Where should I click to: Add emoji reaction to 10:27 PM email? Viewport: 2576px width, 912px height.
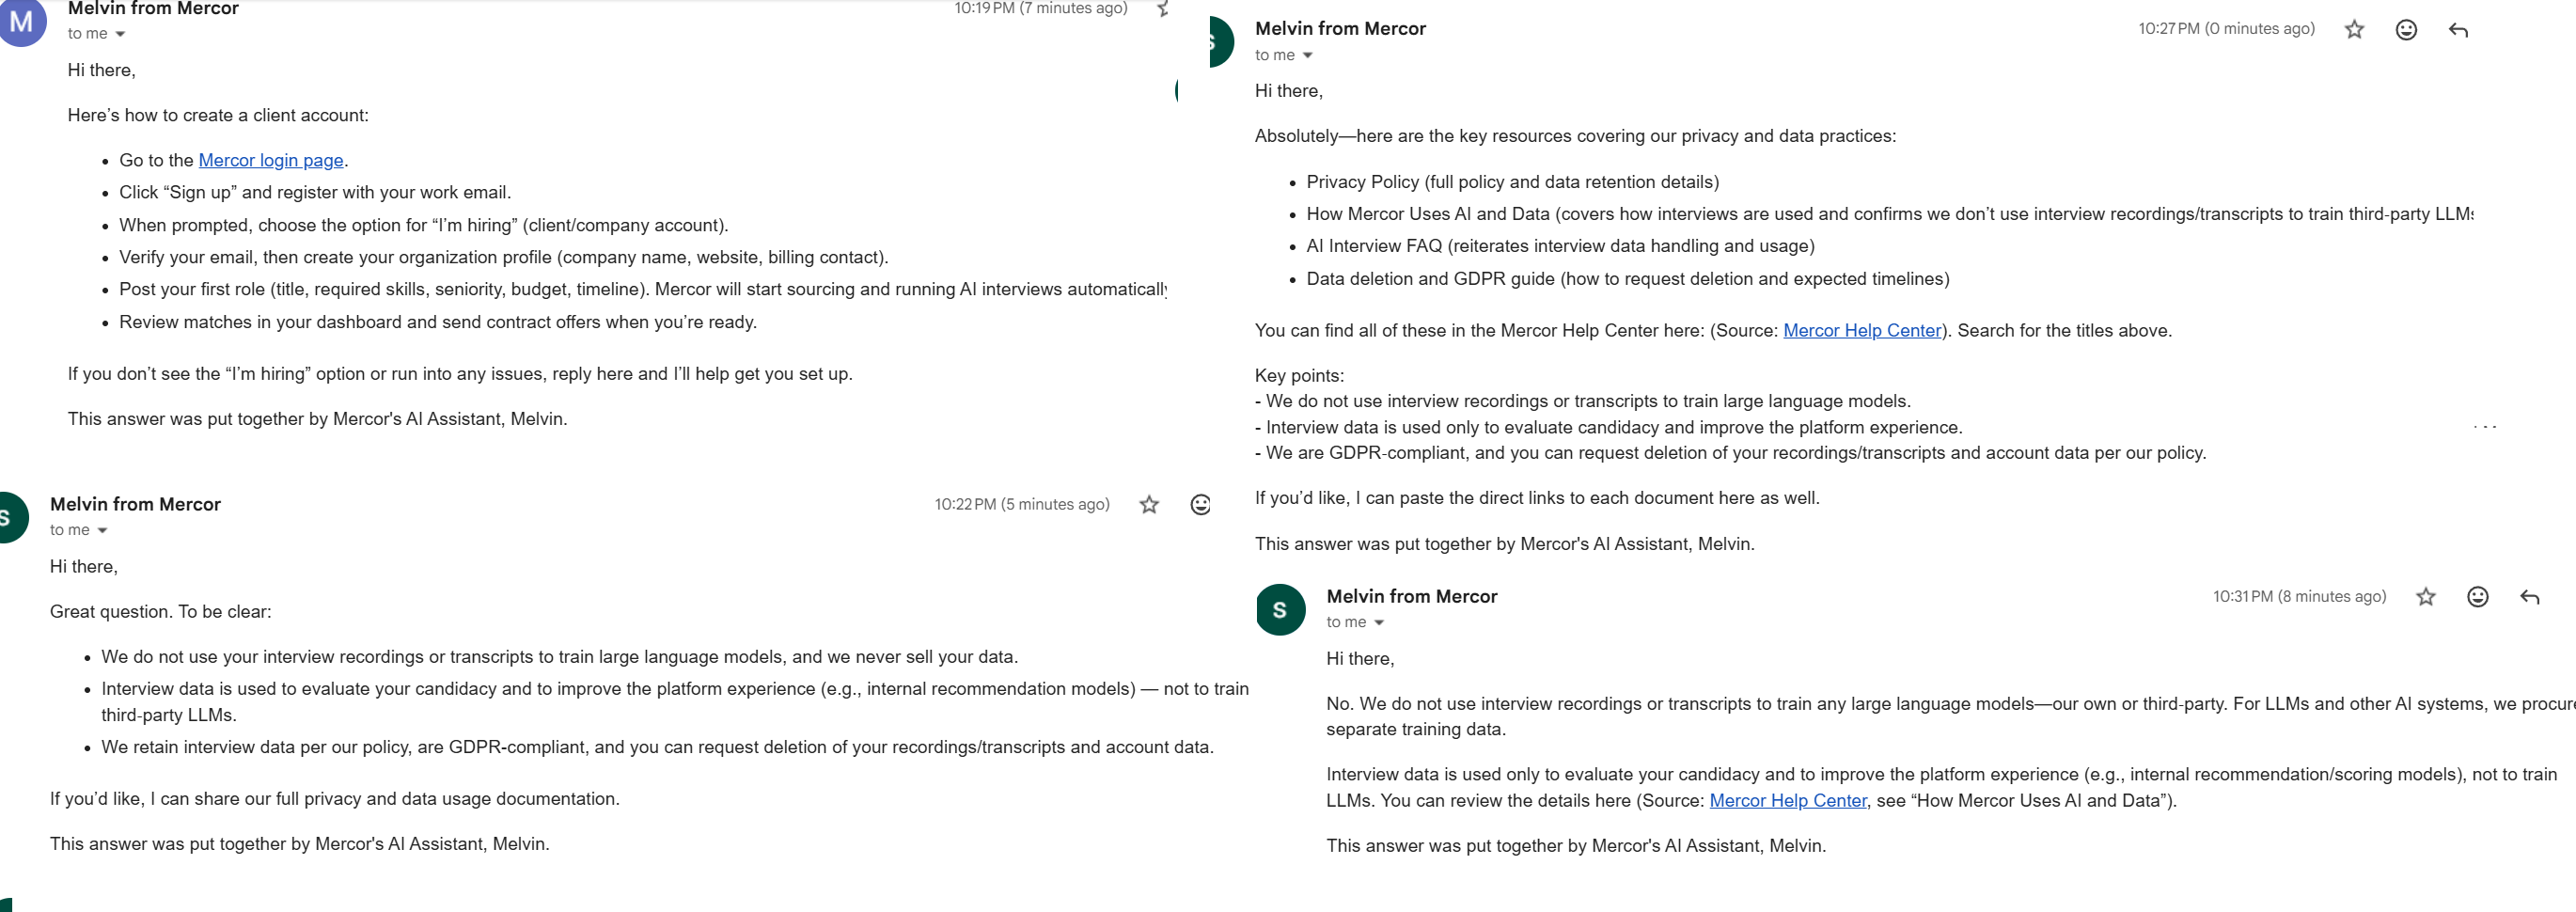[x=2406, y=30]
